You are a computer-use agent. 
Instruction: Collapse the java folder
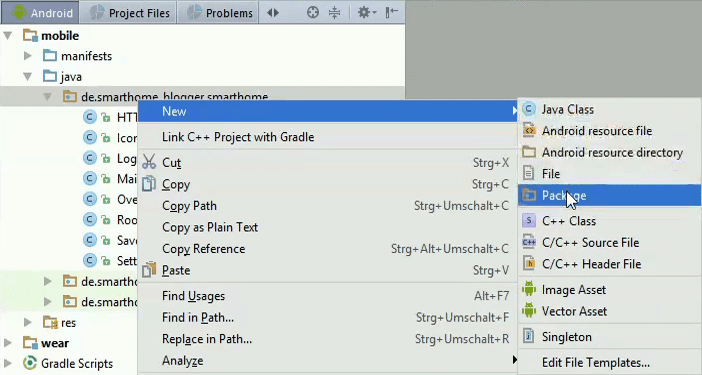click(x=28, y=77)
